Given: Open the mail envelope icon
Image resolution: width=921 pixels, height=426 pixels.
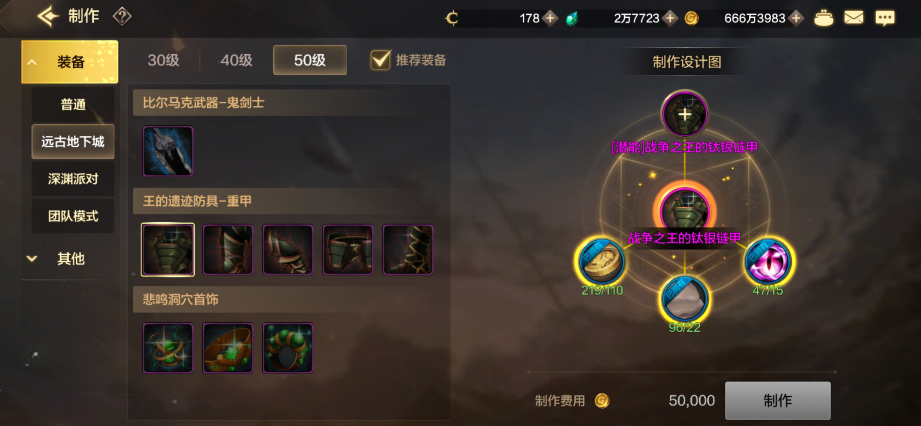Looking at the screenshot, I should click(853, 18).
